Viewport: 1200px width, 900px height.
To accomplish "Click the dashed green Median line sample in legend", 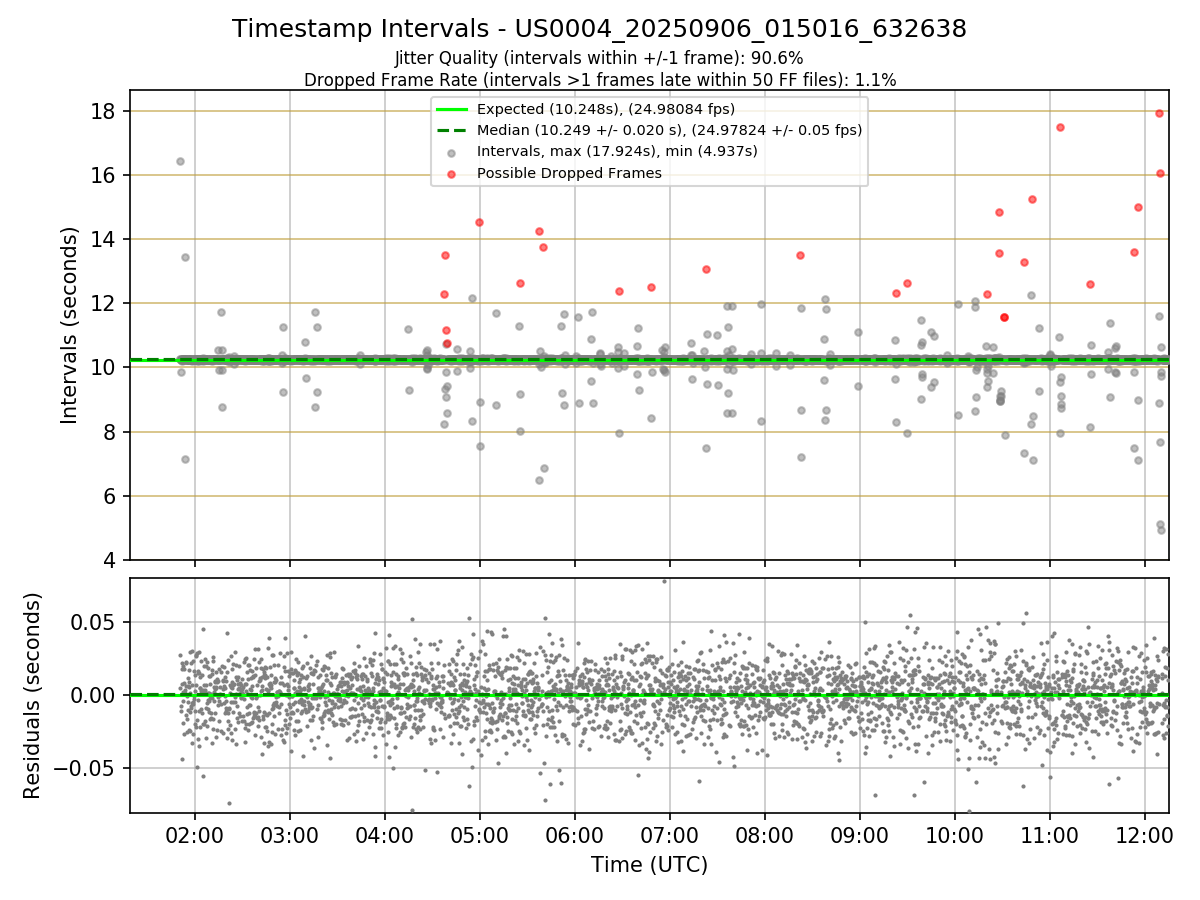I will 451,130.
